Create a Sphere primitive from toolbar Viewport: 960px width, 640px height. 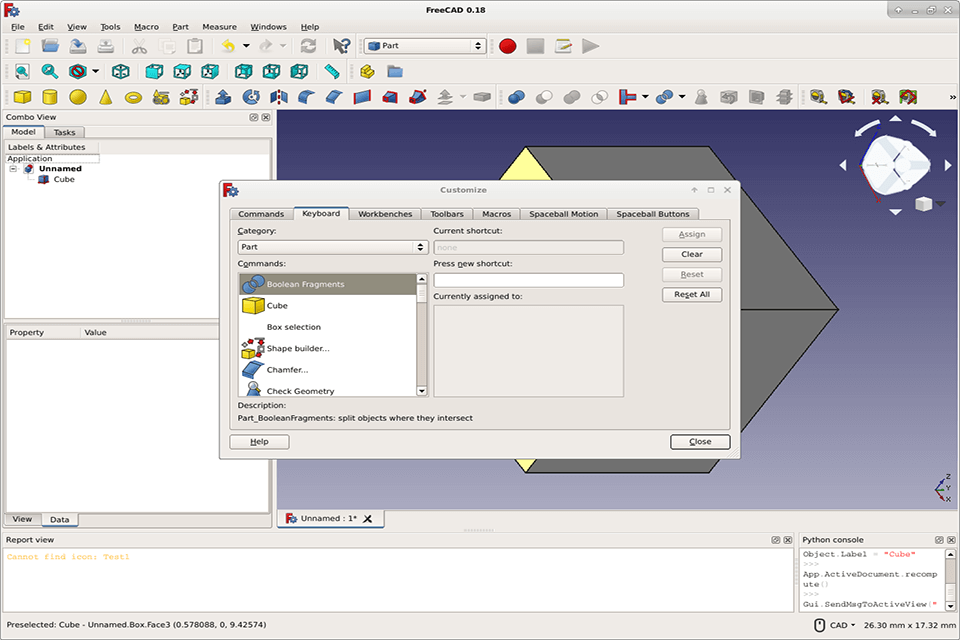tap(78, 97)
